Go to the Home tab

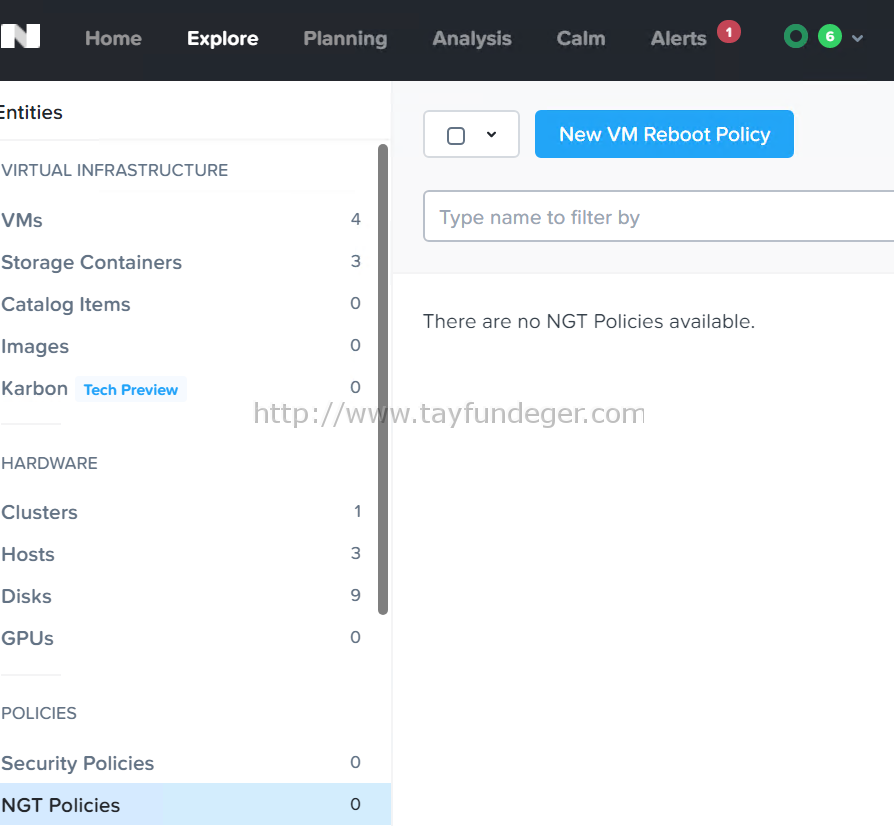(113, 38)
